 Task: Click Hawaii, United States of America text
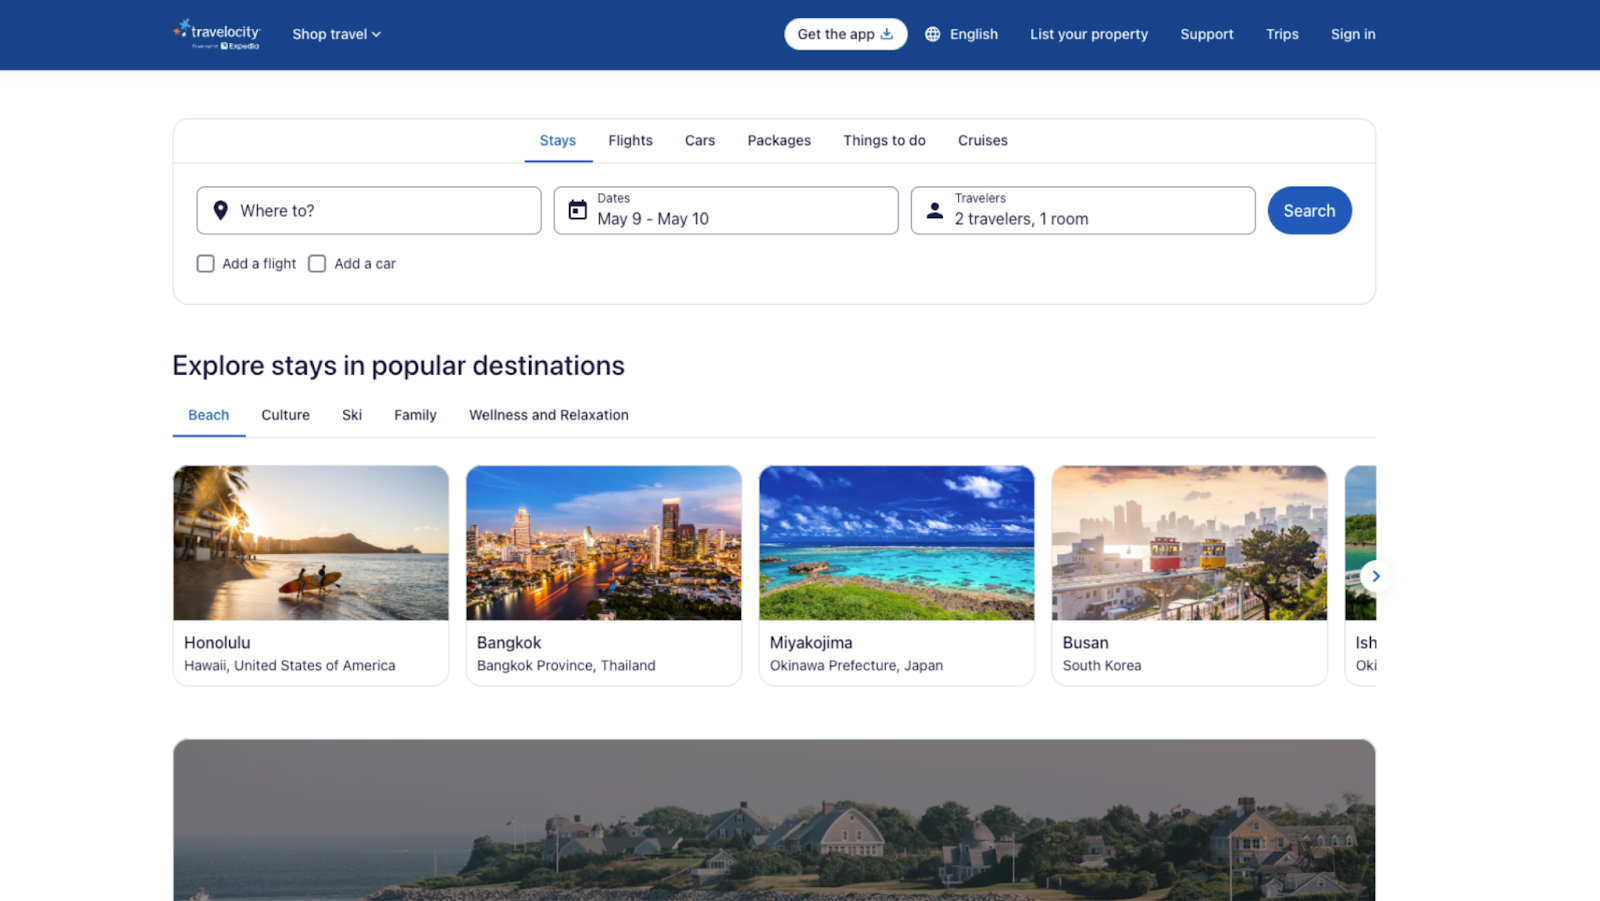(290, 666)
